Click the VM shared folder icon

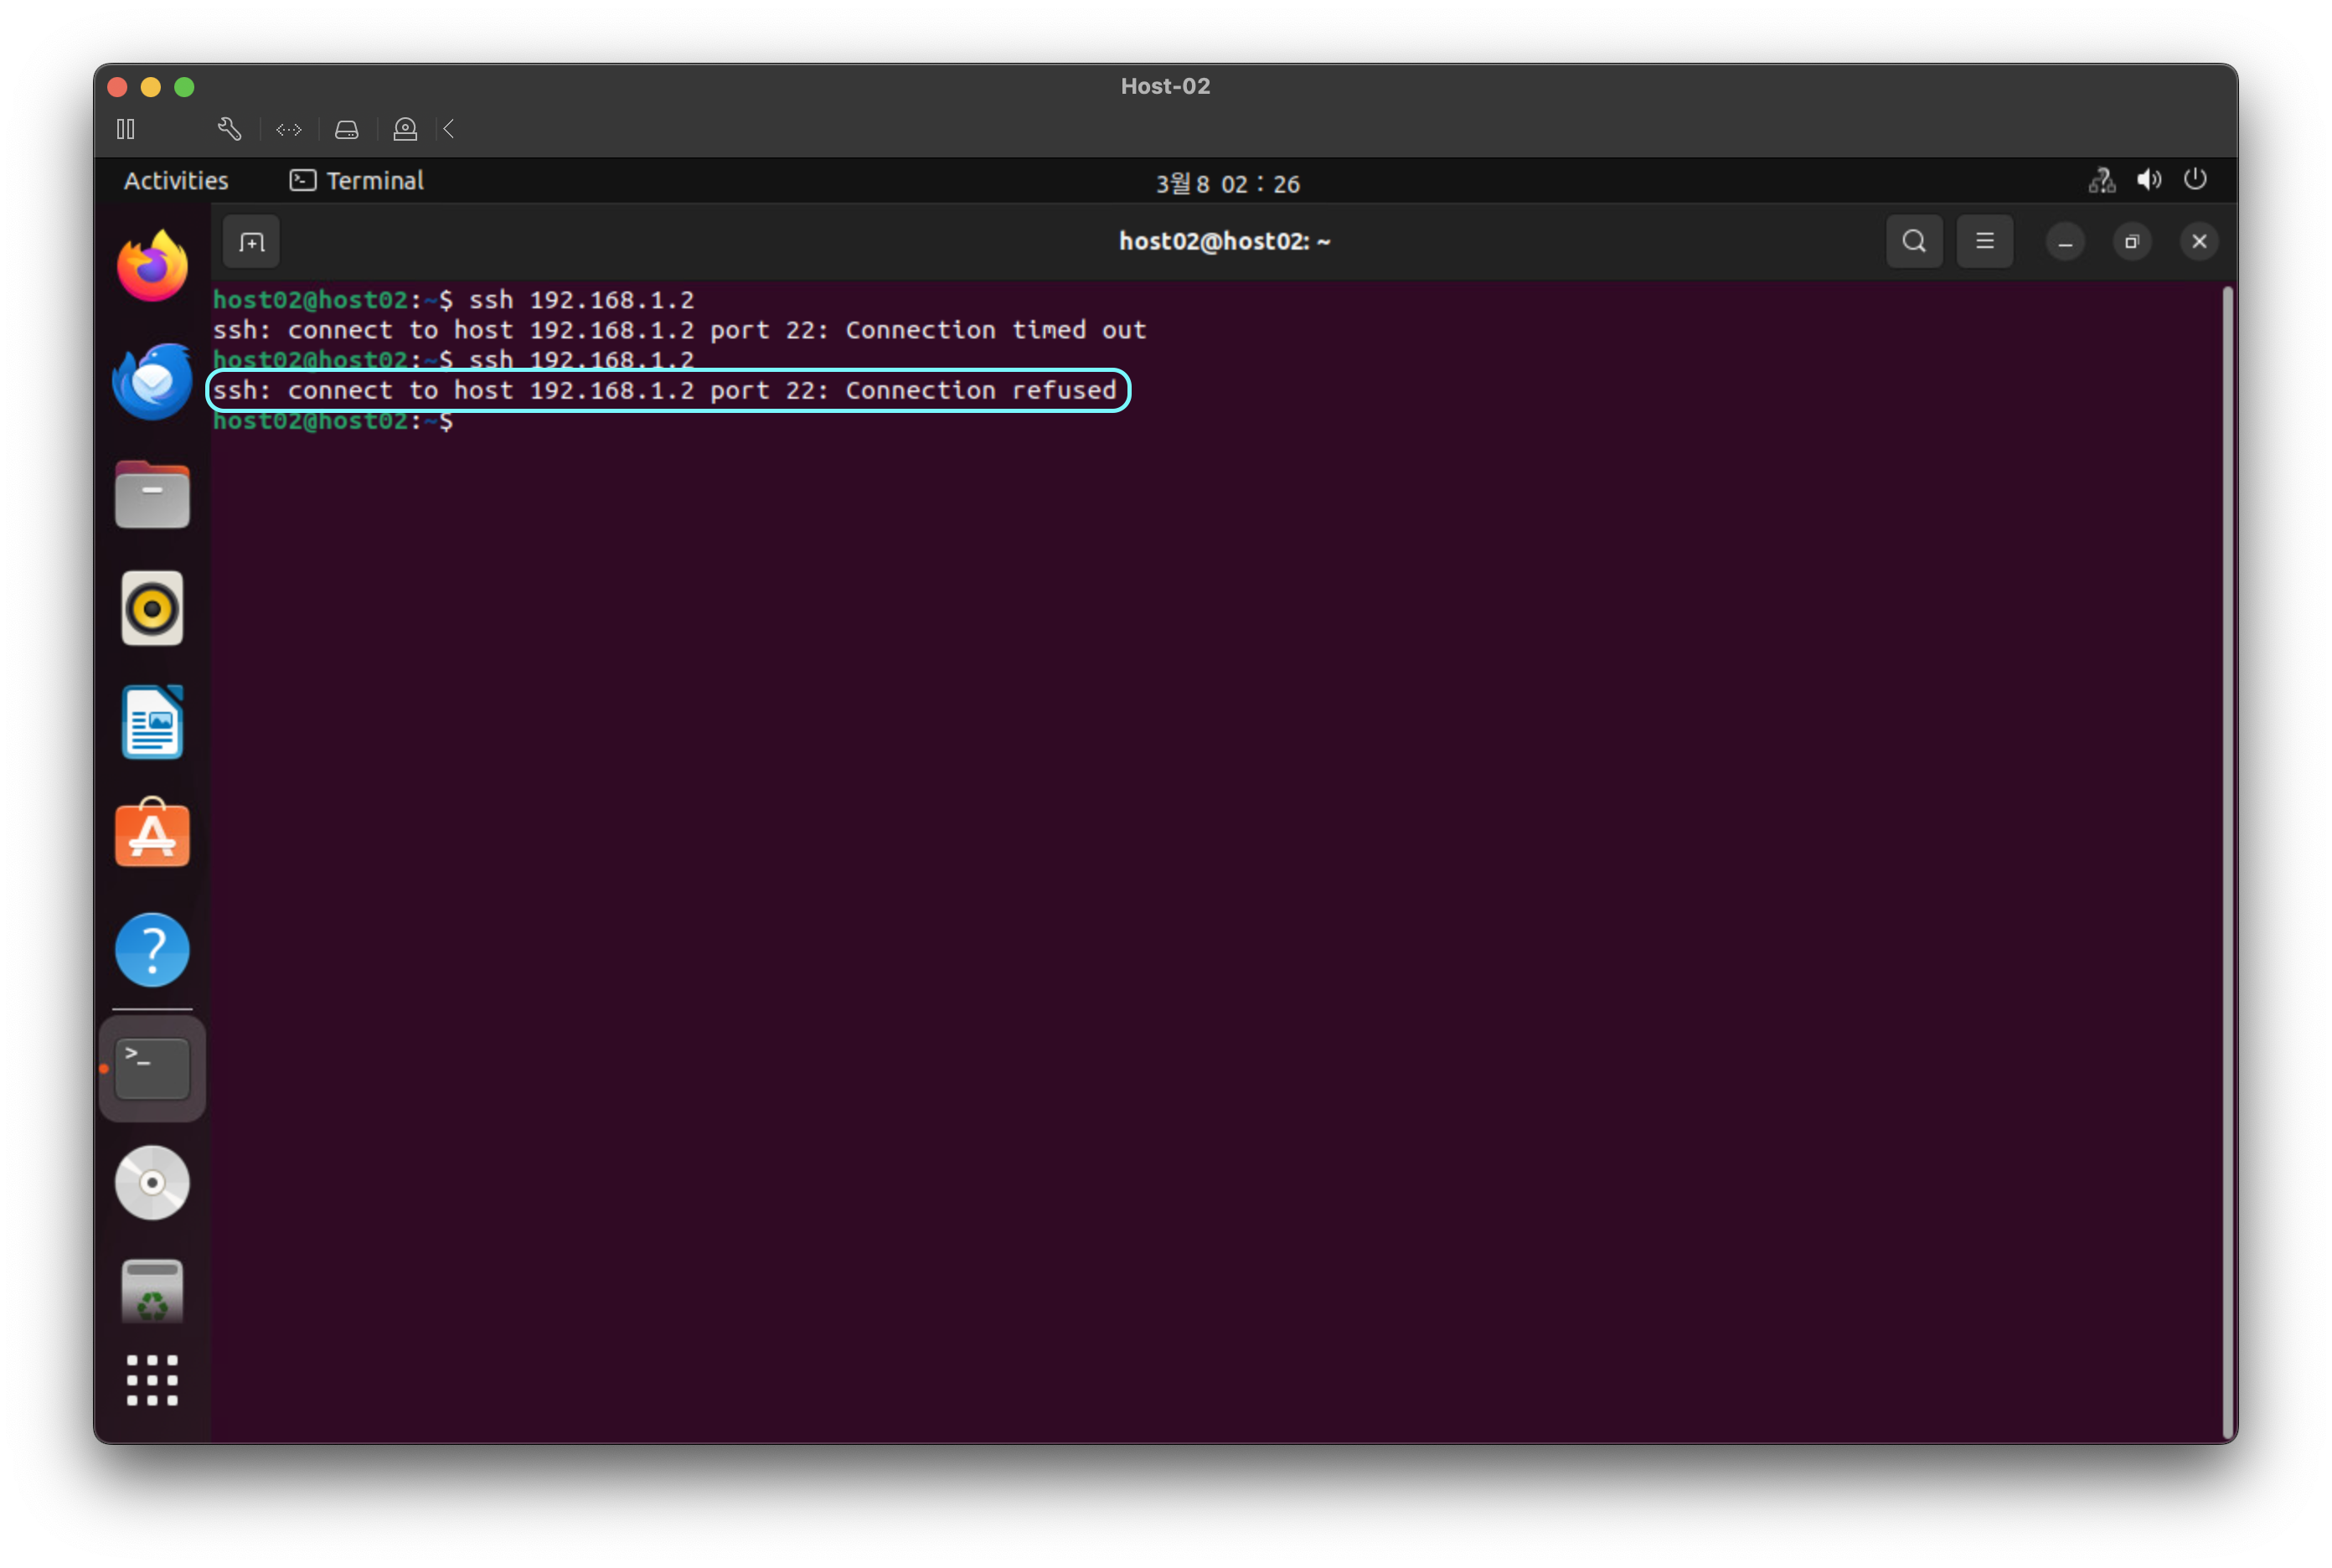pyautogui.click(x=405, y=129)
